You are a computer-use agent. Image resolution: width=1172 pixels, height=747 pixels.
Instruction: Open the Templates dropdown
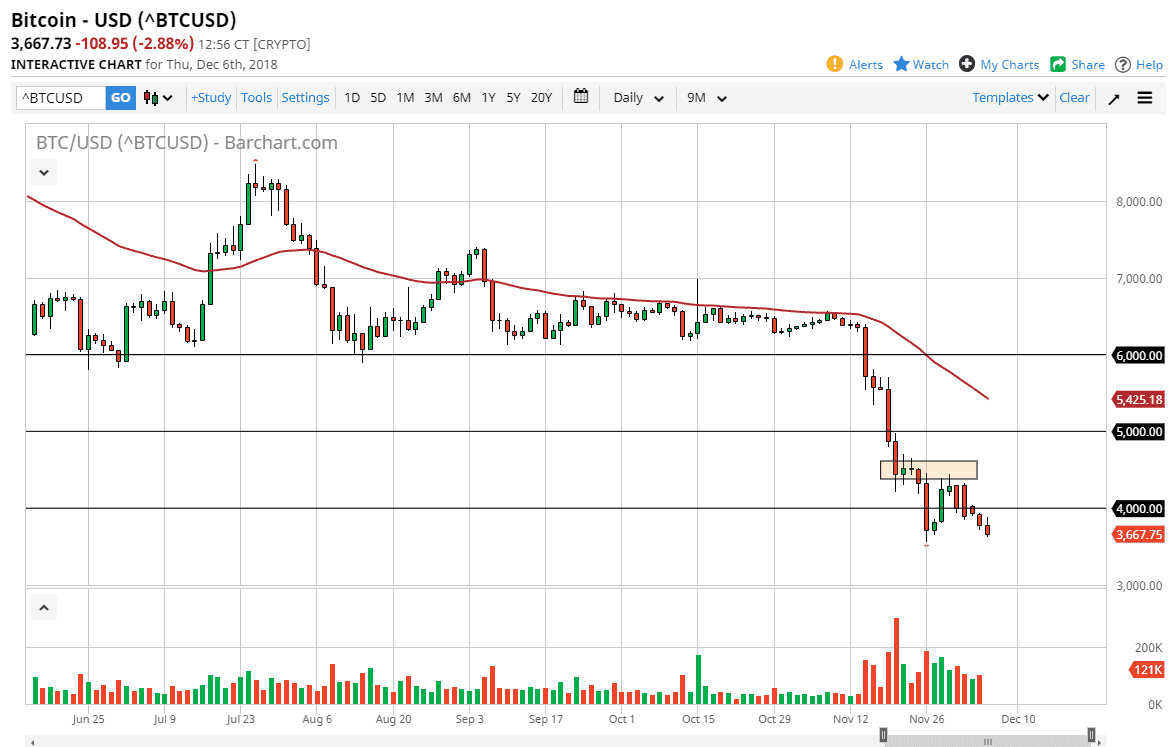(x=1009, y=97)
